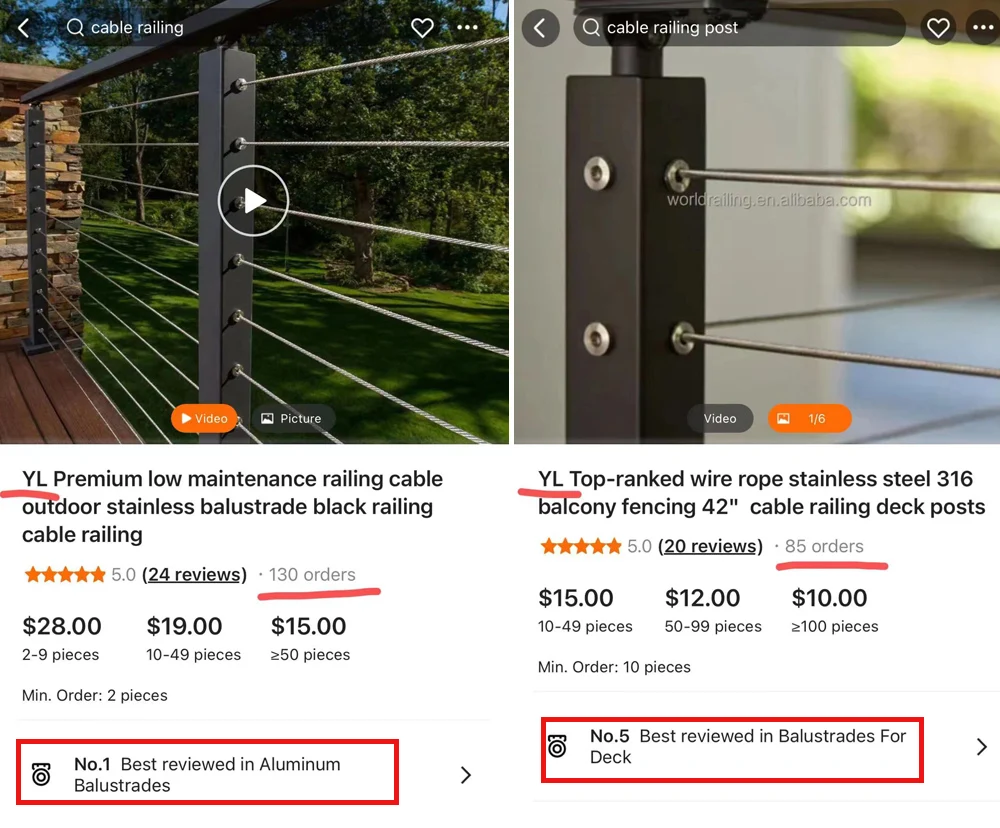Switch to the Video tab on left listing
The height and width of the screenshot is (828, 1000).
tap(204, 418)
